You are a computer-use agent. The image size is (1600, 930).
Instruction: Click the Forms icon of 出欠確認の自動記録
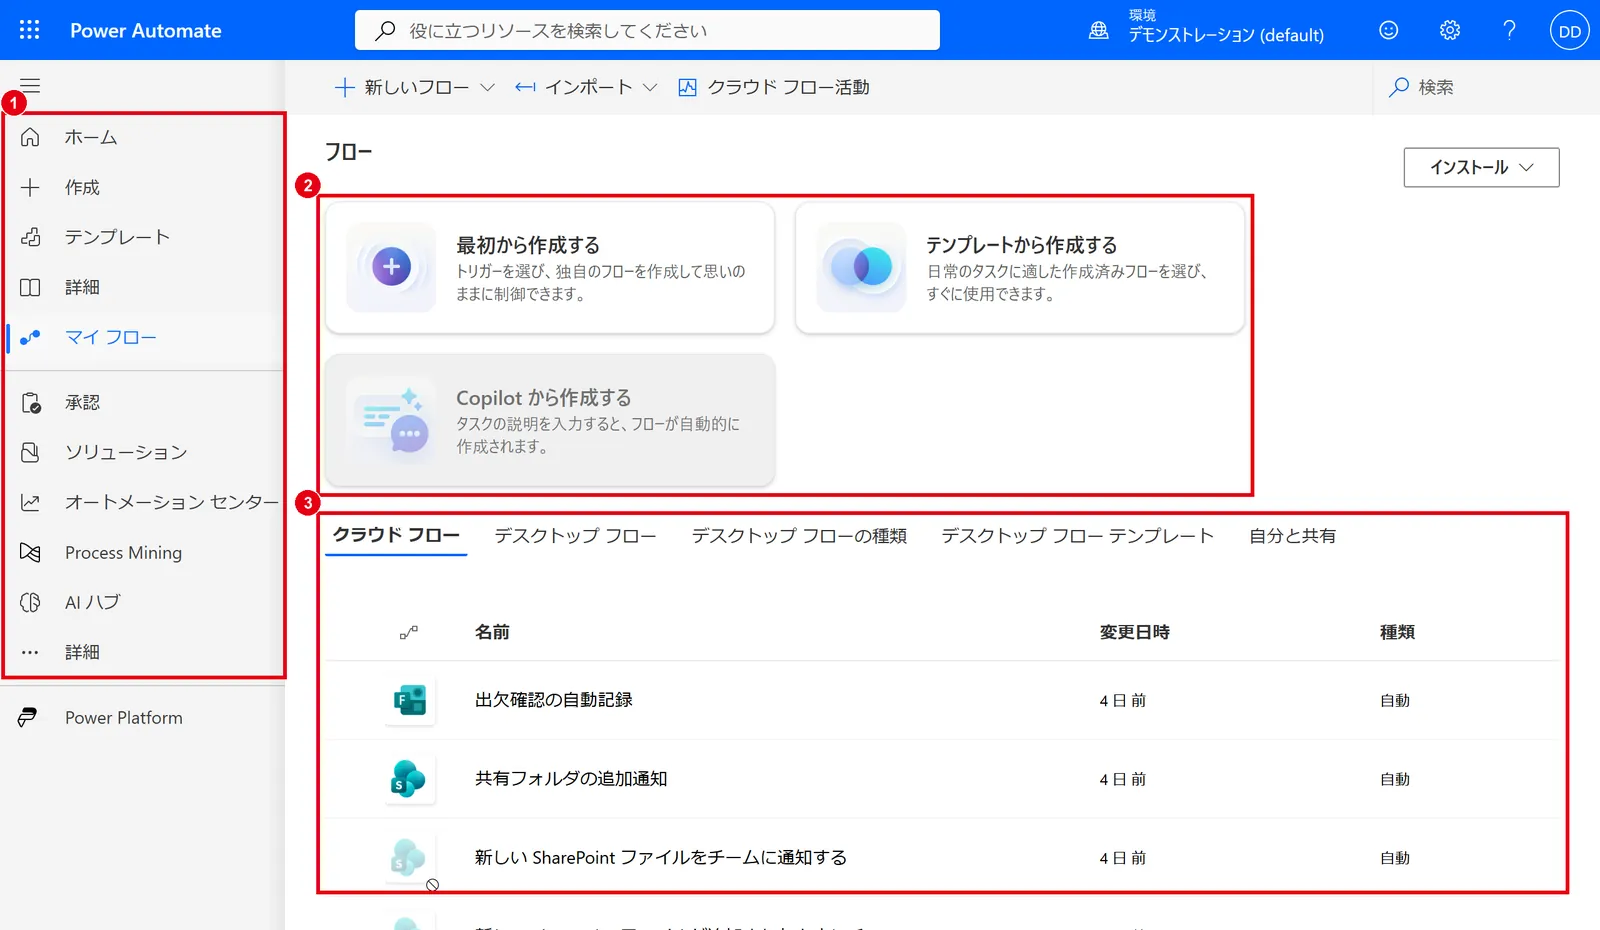coord(410,700)
